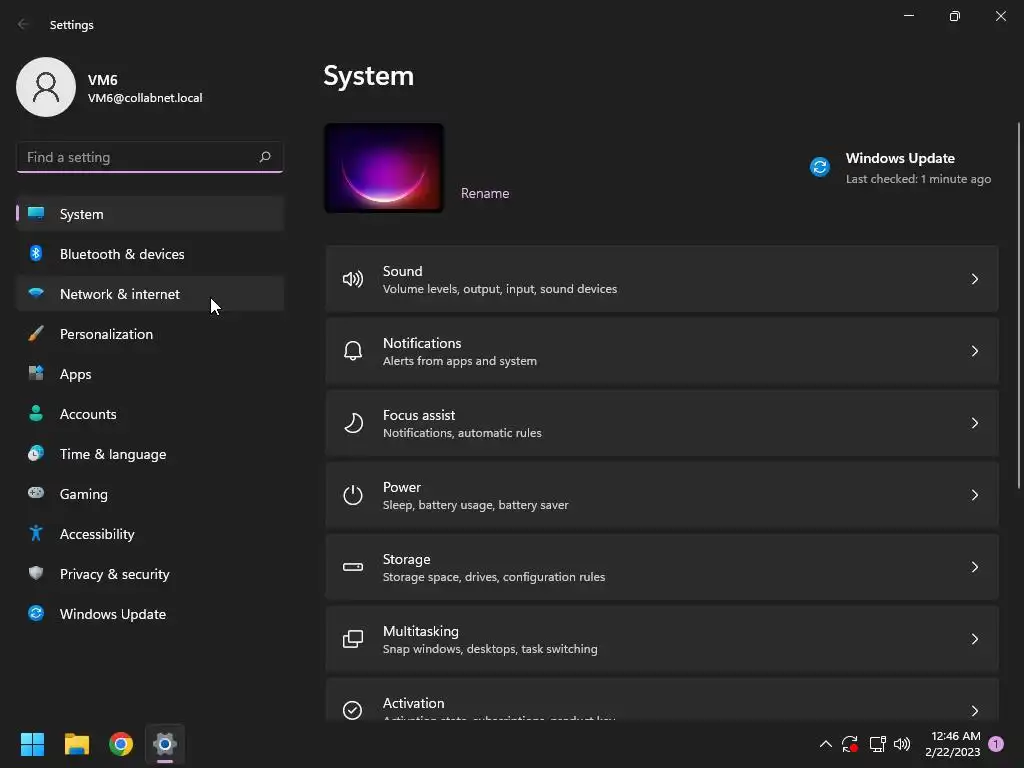The height and width of the screenshot is (768, 1024).
Task: Go to Network & internet
Action: coord(150,294)
